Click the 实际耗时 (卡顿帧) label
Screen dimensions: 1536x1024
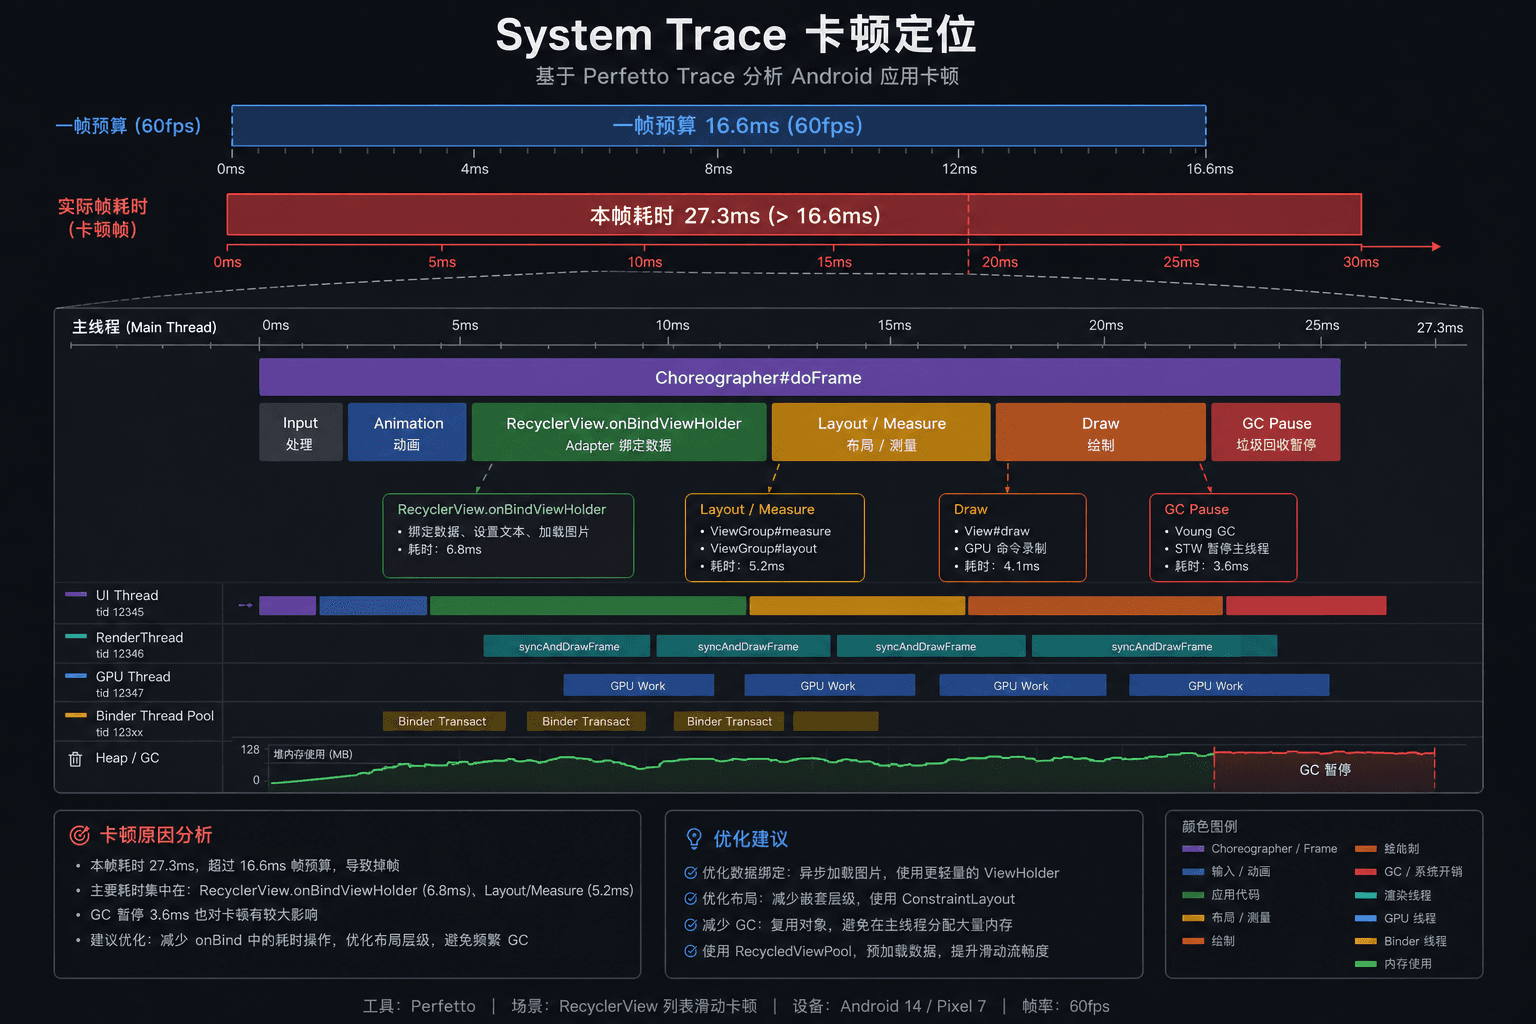coord(102,217)
